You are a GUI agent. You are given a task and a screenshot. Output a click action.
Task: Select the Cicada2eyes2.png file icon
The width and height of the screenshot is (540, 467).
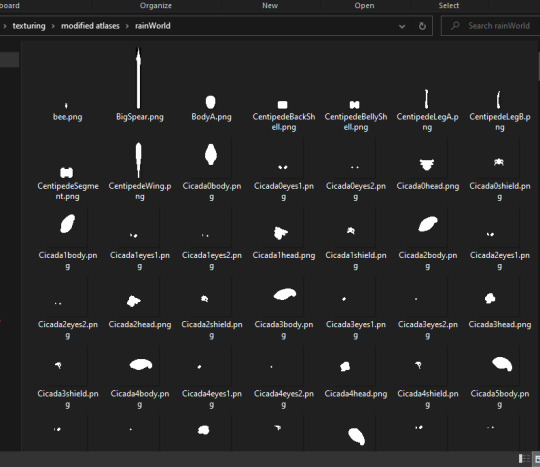(x=58, y=303)
